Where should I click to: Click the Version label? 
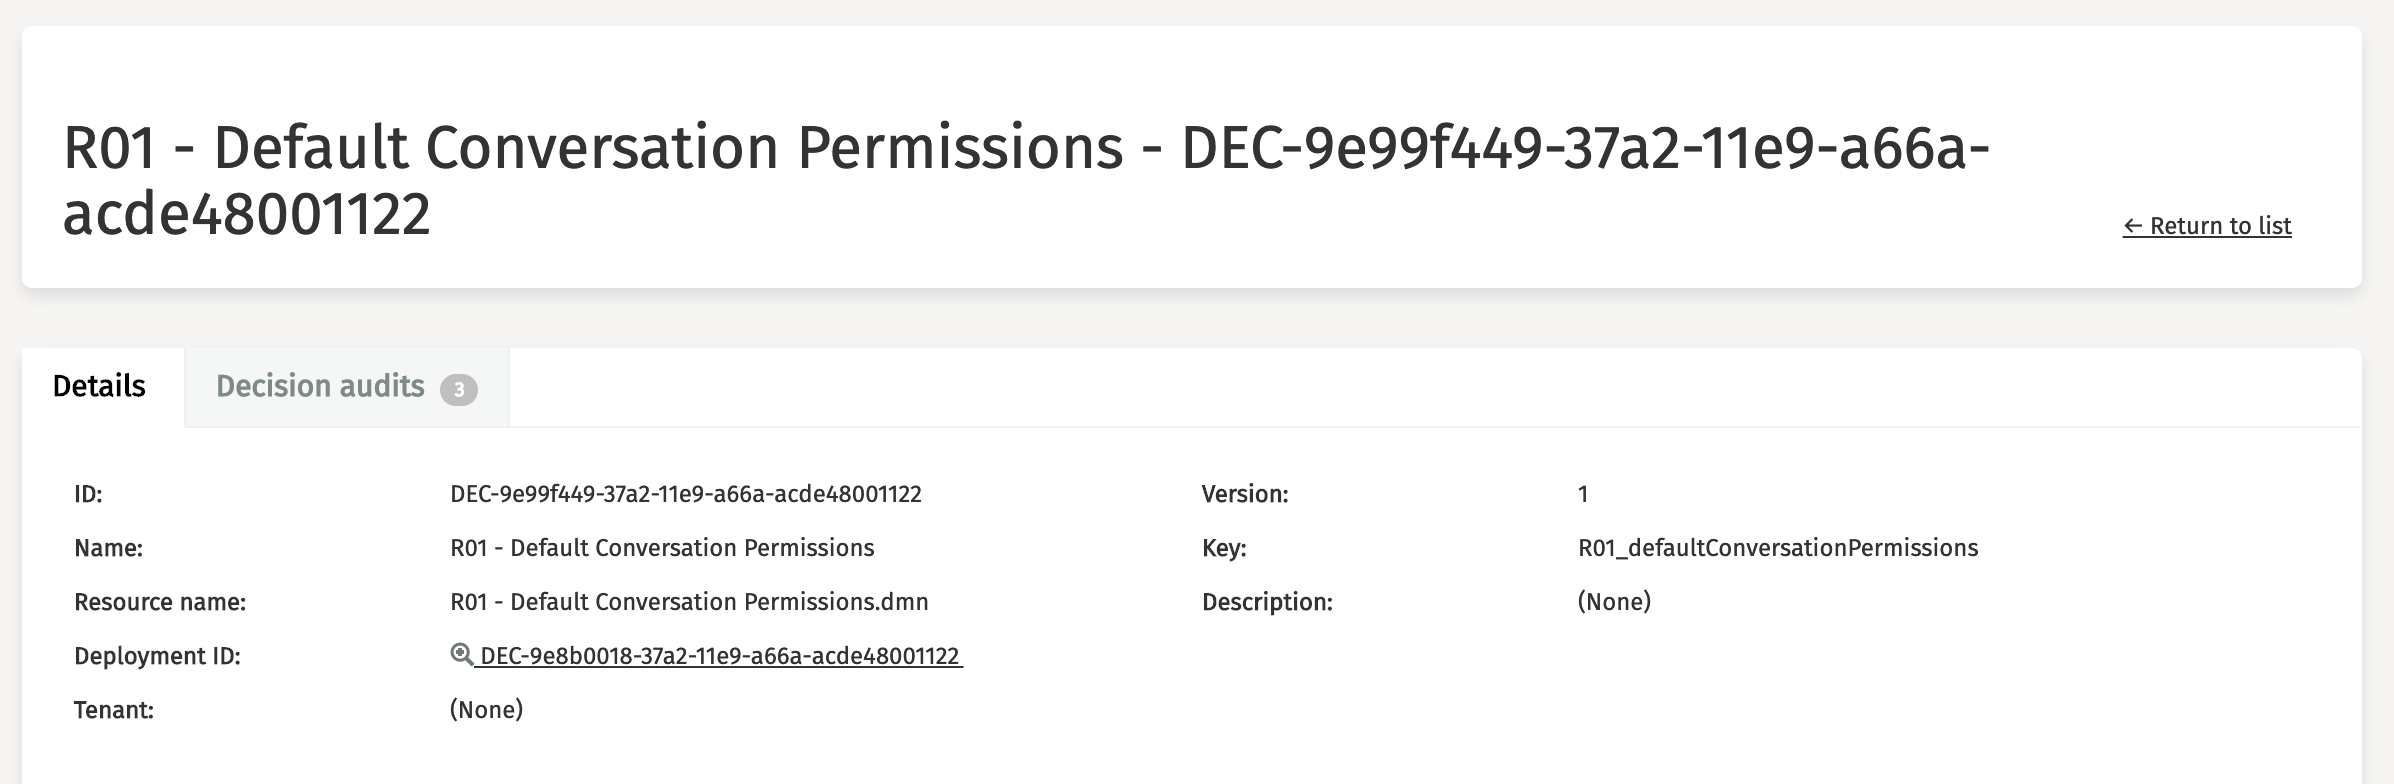(1244, 494)
